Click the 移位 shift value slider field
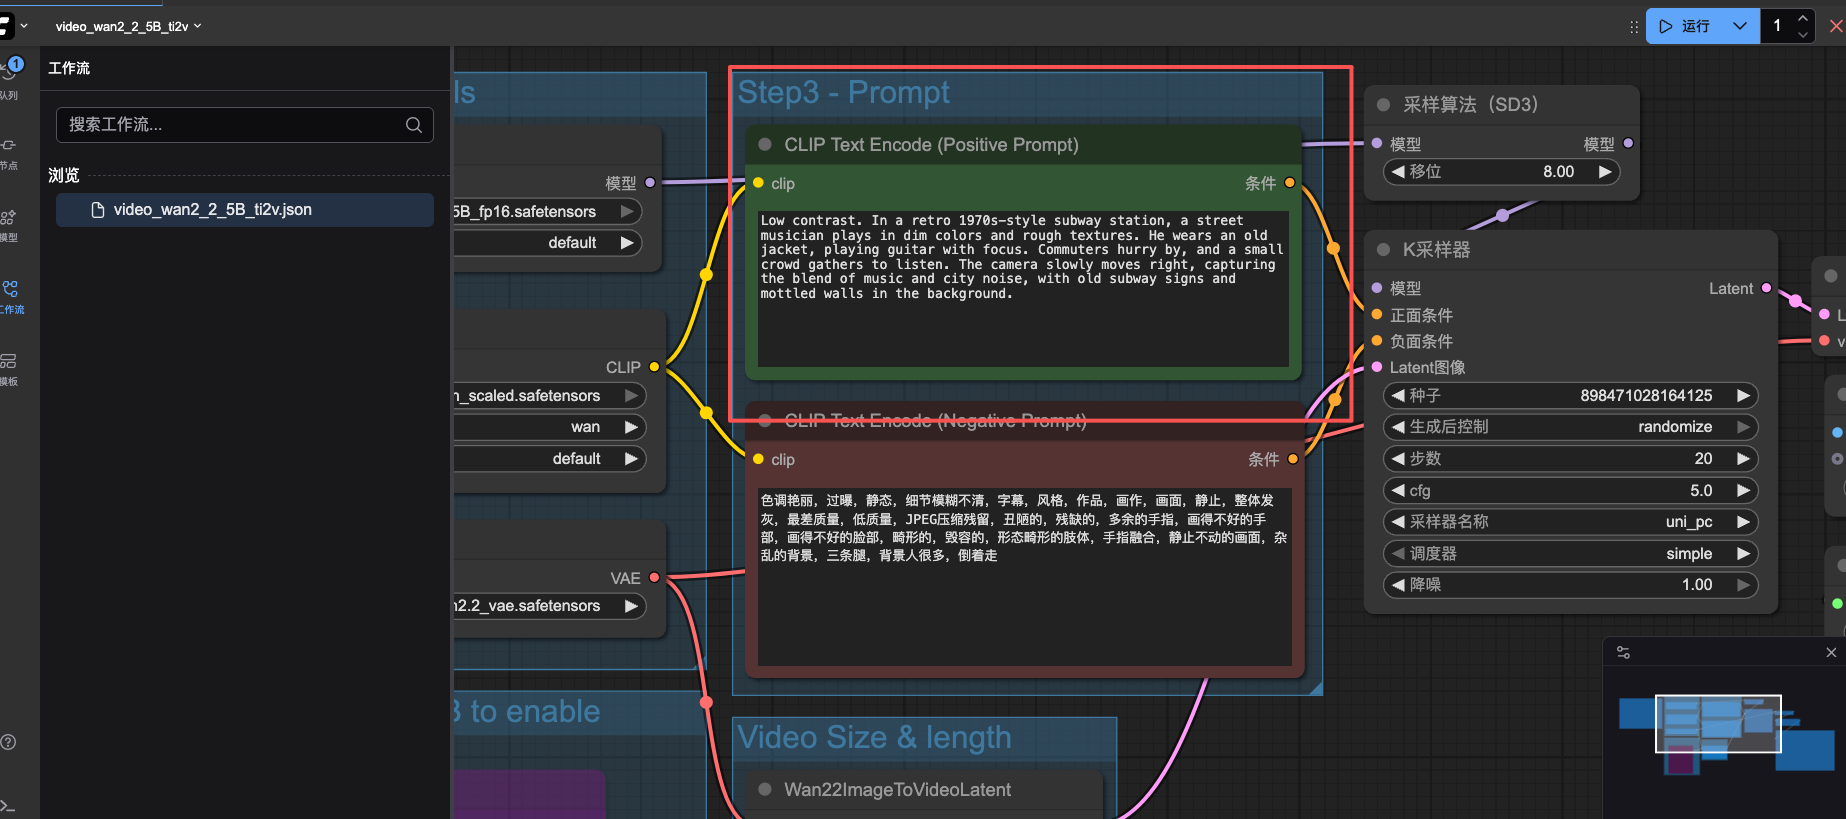Viewport: 1846px width, 819px height. point(1500,172)
